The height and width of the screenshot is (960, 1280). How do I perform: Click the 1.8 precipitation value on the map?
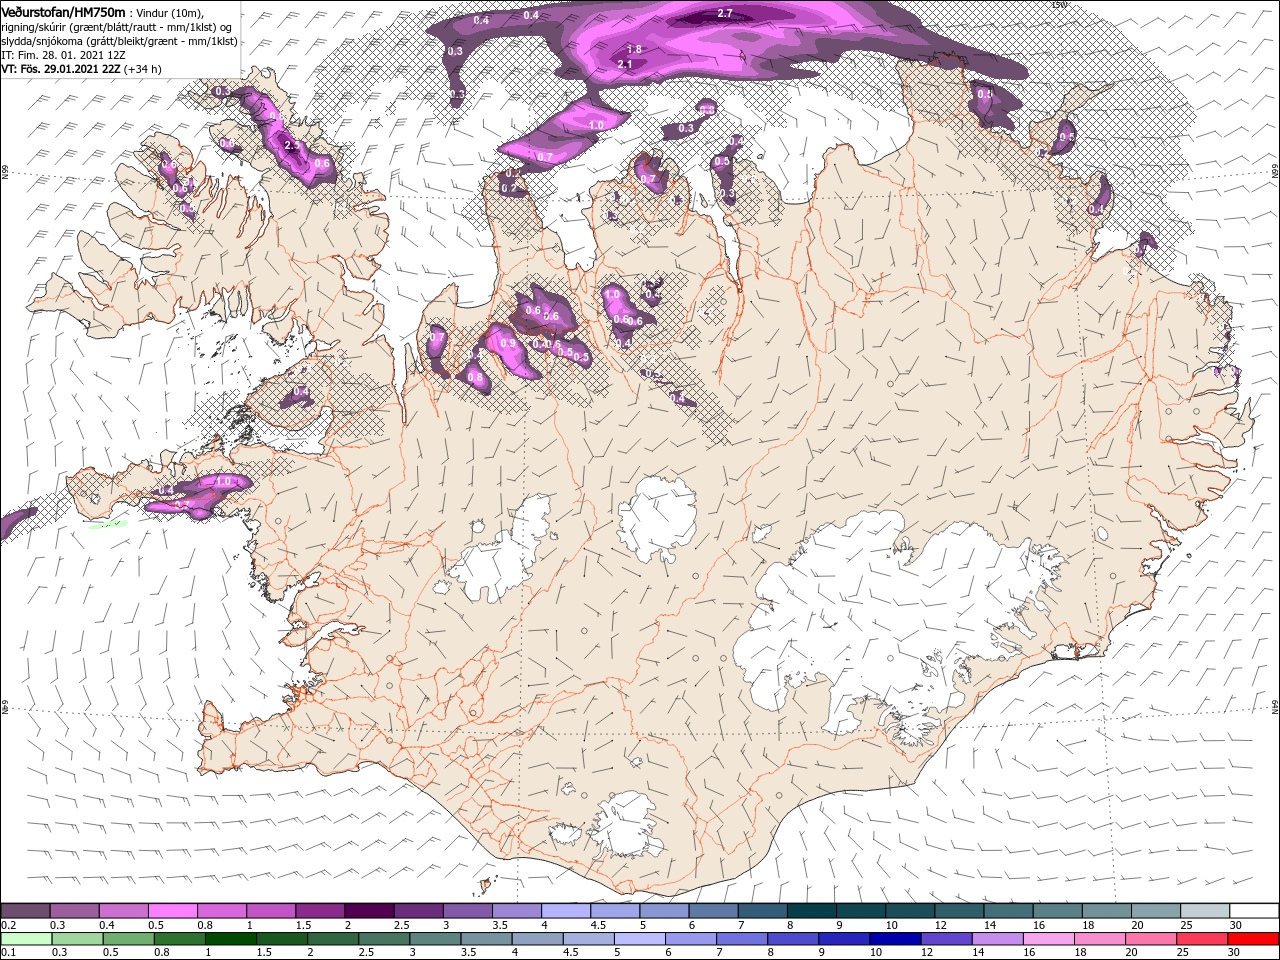(x=634, y=50)
